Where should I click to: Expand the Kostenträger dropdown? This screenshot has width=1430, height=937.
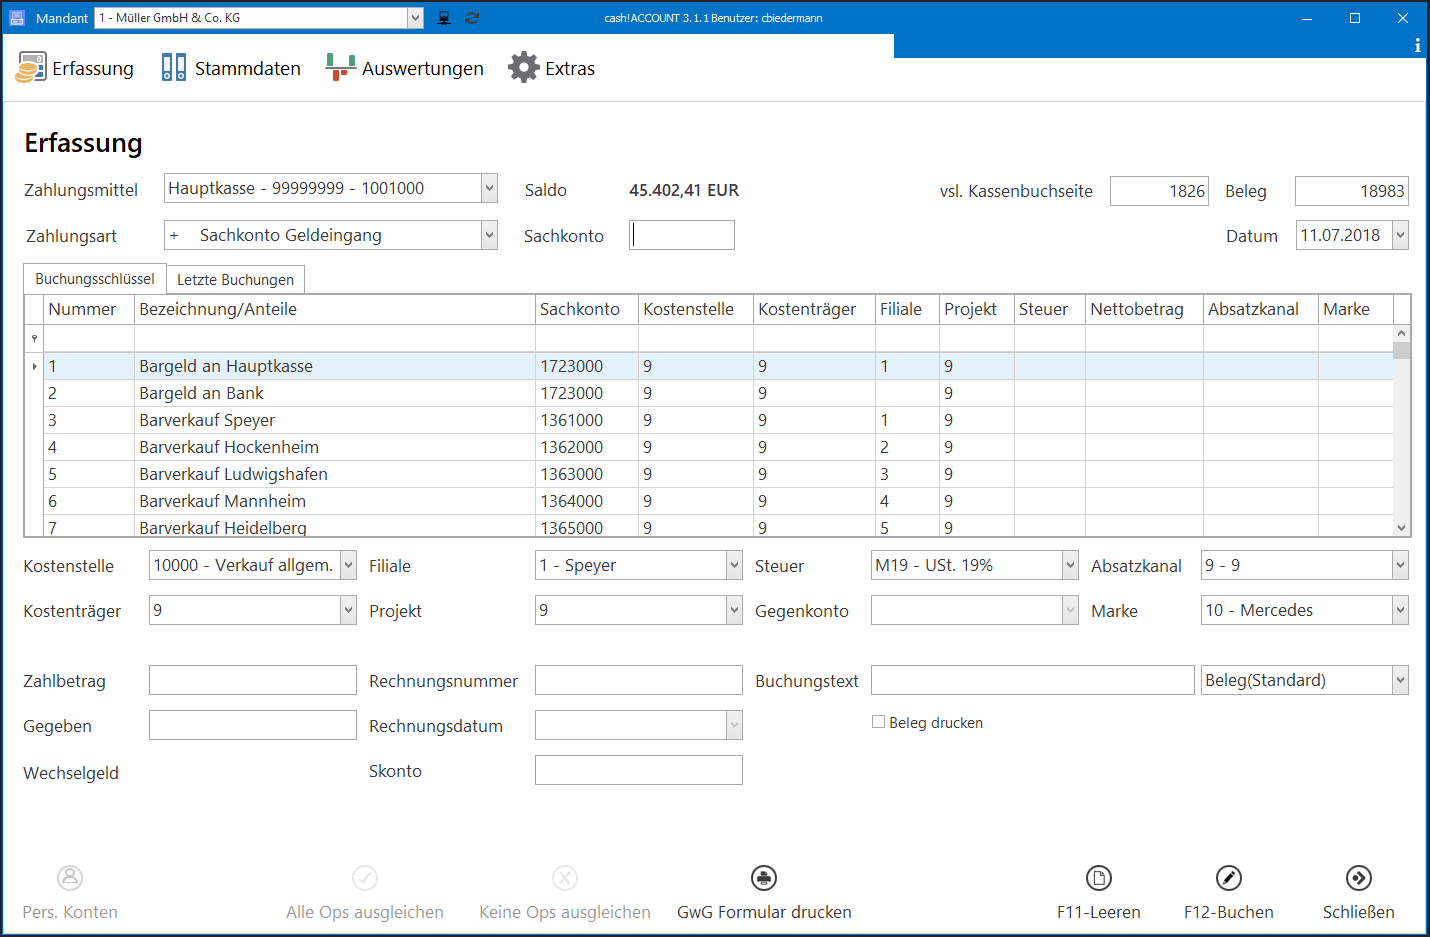348,610
